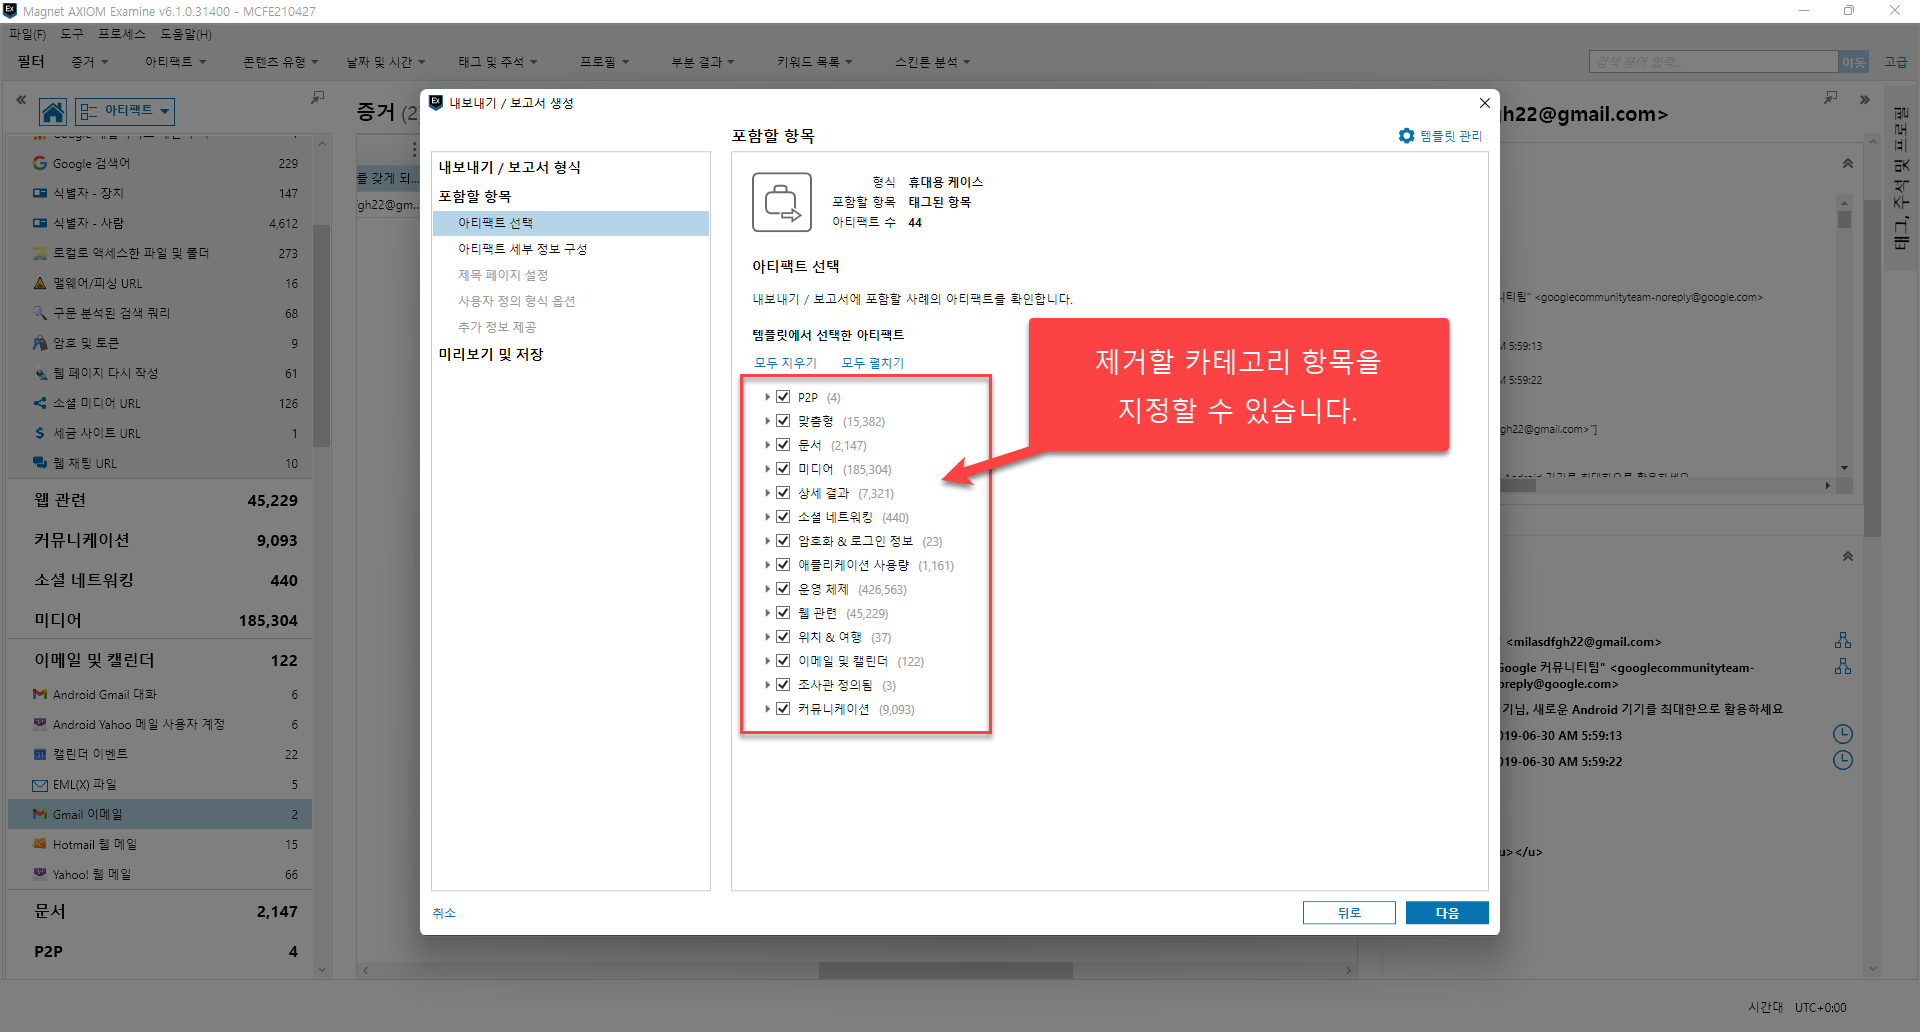Open the 아티팩트 dropdown selector
This screenshot has height=1032, width=1920.
[125, 111]
